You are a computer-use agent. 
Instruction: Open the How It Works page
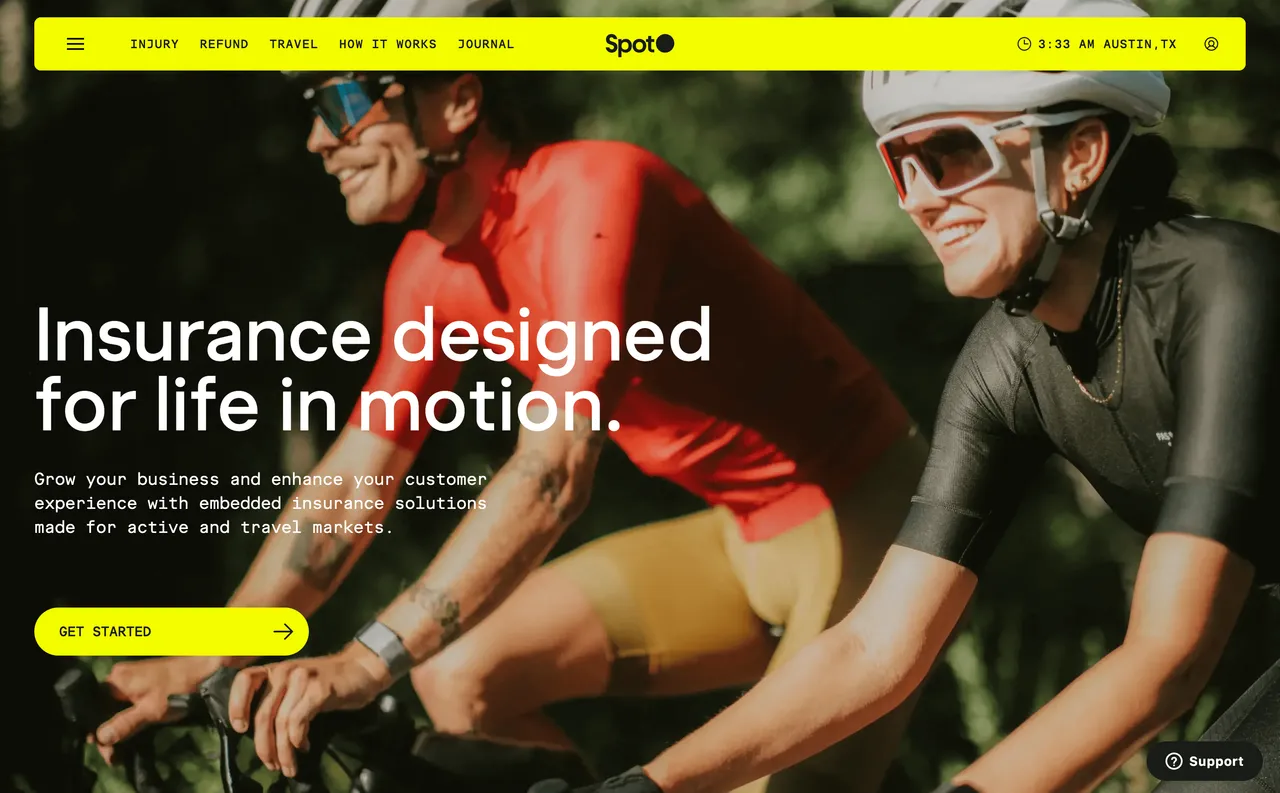pos(388,44)
